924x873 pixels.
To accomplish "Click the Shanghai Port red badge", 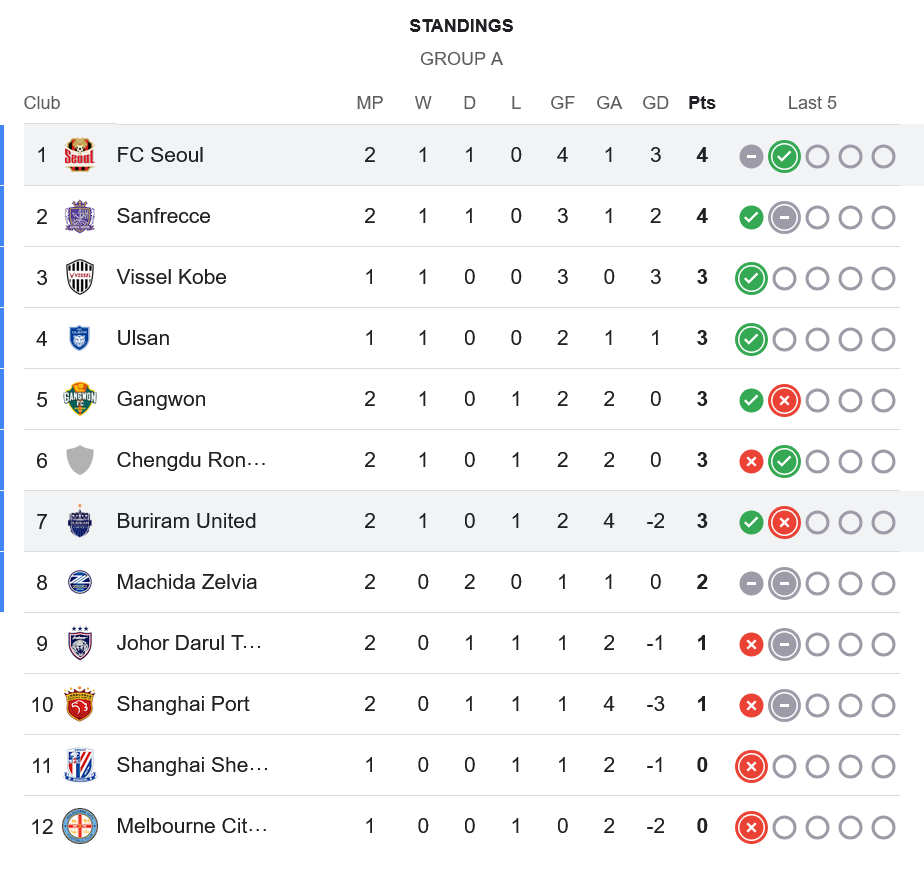I will point(80,704).
